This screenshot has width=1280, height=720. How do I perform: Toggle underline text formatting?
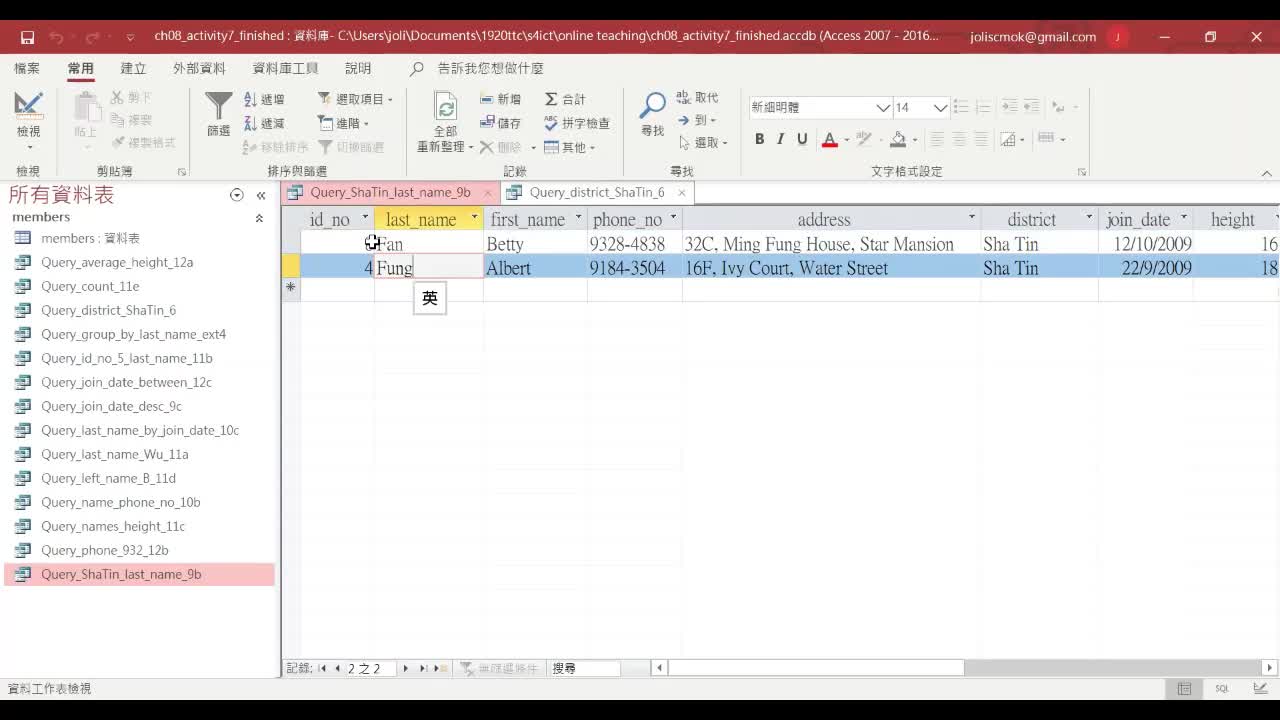802,139
